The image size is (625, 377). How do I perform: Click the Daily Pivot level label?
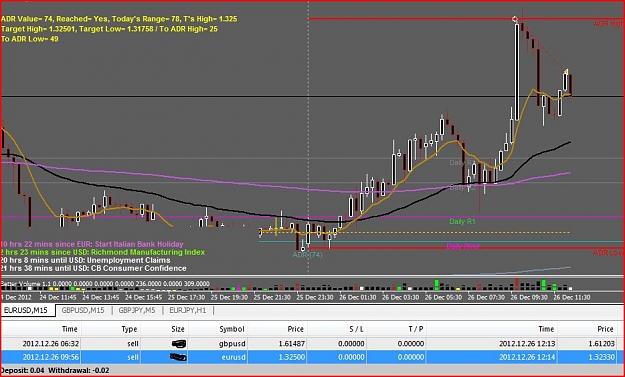click(x=463, y=246)
